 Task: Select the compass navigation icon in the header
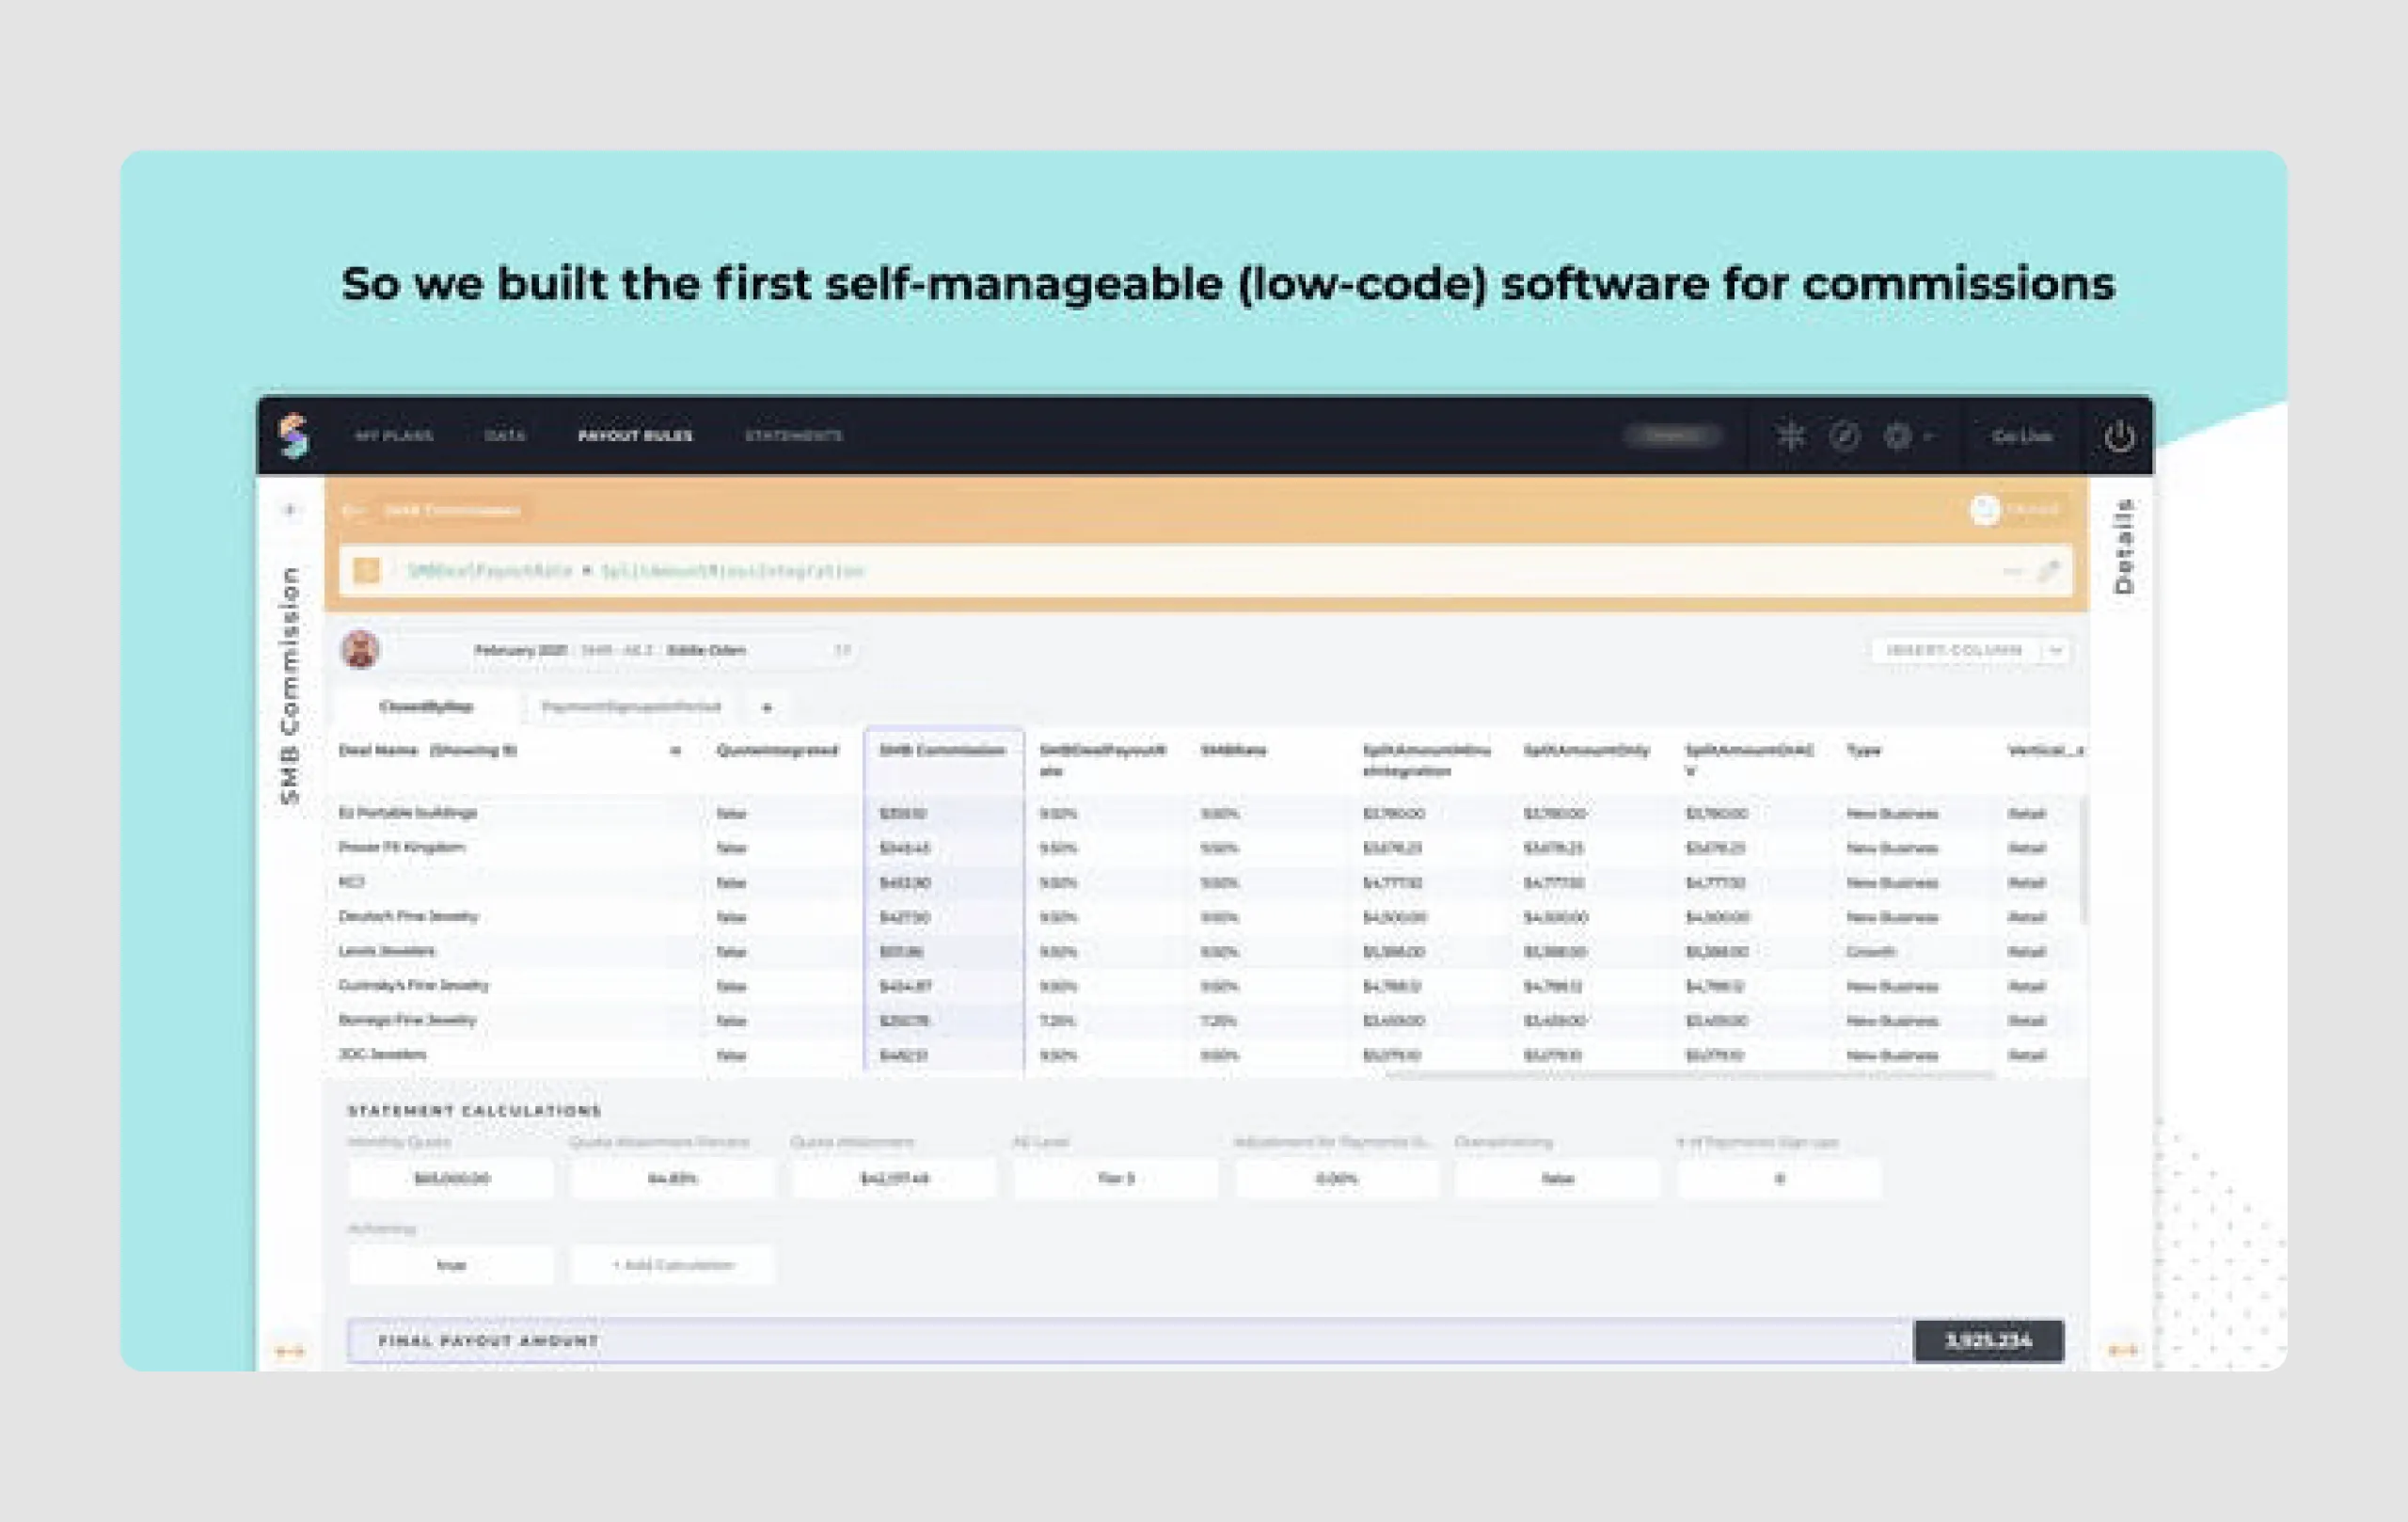[1843, 436]
